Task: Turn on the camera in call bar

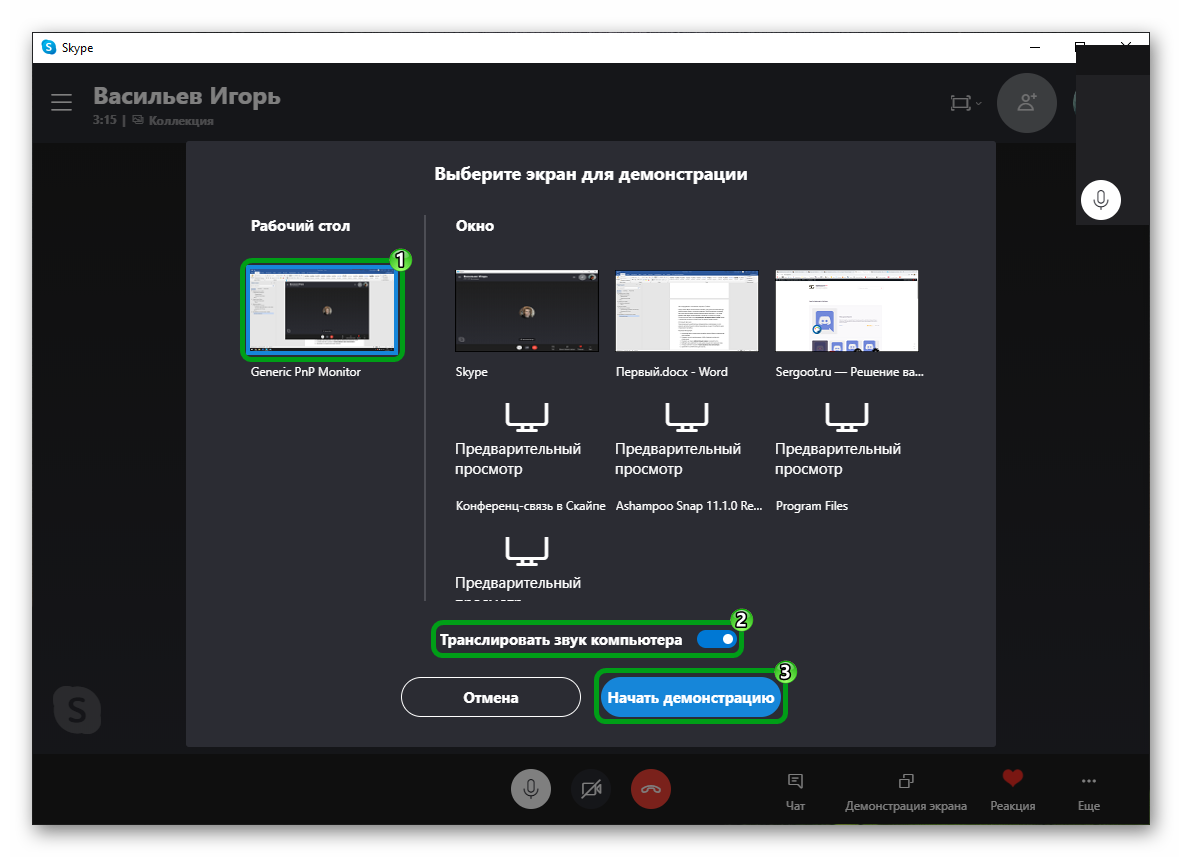Action: [591, 789]
